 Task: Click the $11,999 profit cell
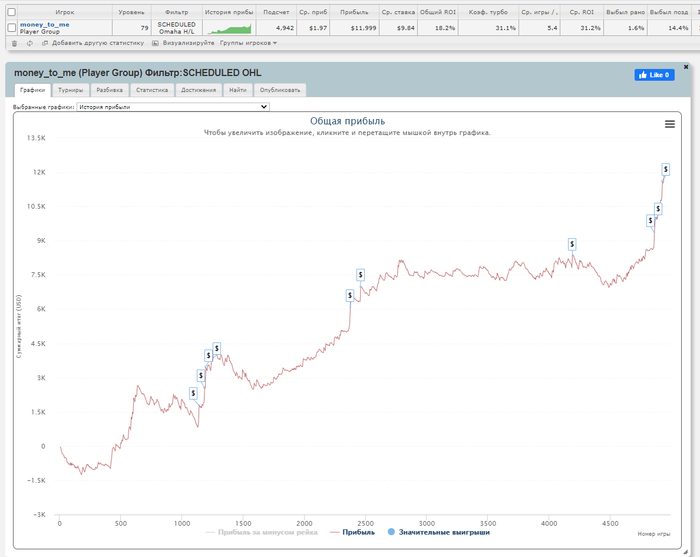354,28
